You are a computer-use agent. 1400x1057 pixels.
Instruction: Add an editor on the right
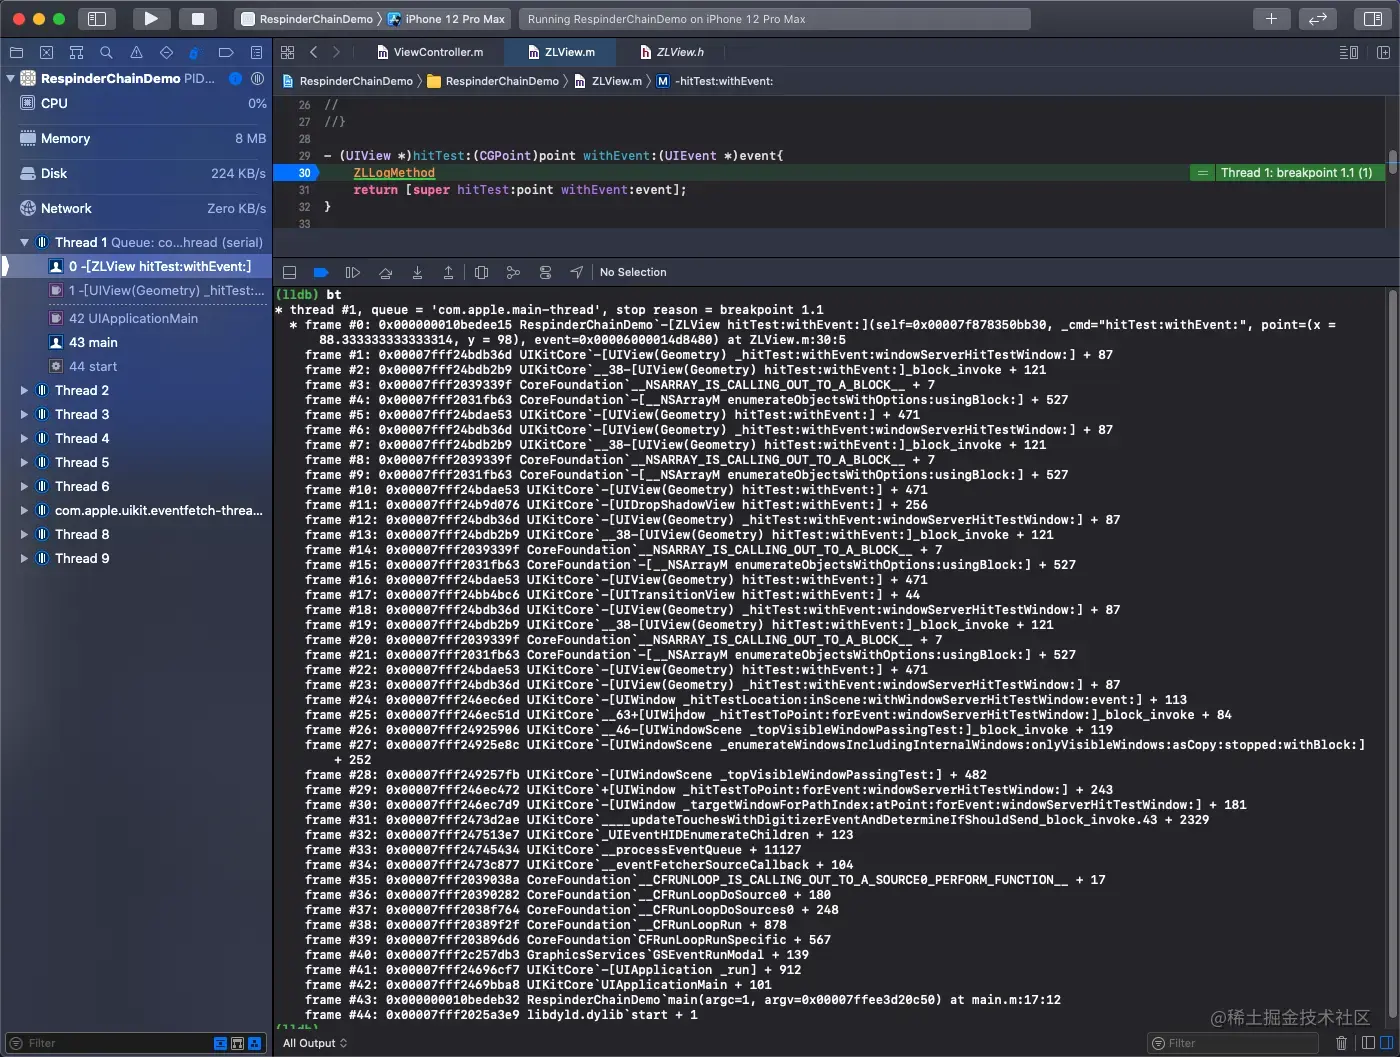coord(1384,52)
